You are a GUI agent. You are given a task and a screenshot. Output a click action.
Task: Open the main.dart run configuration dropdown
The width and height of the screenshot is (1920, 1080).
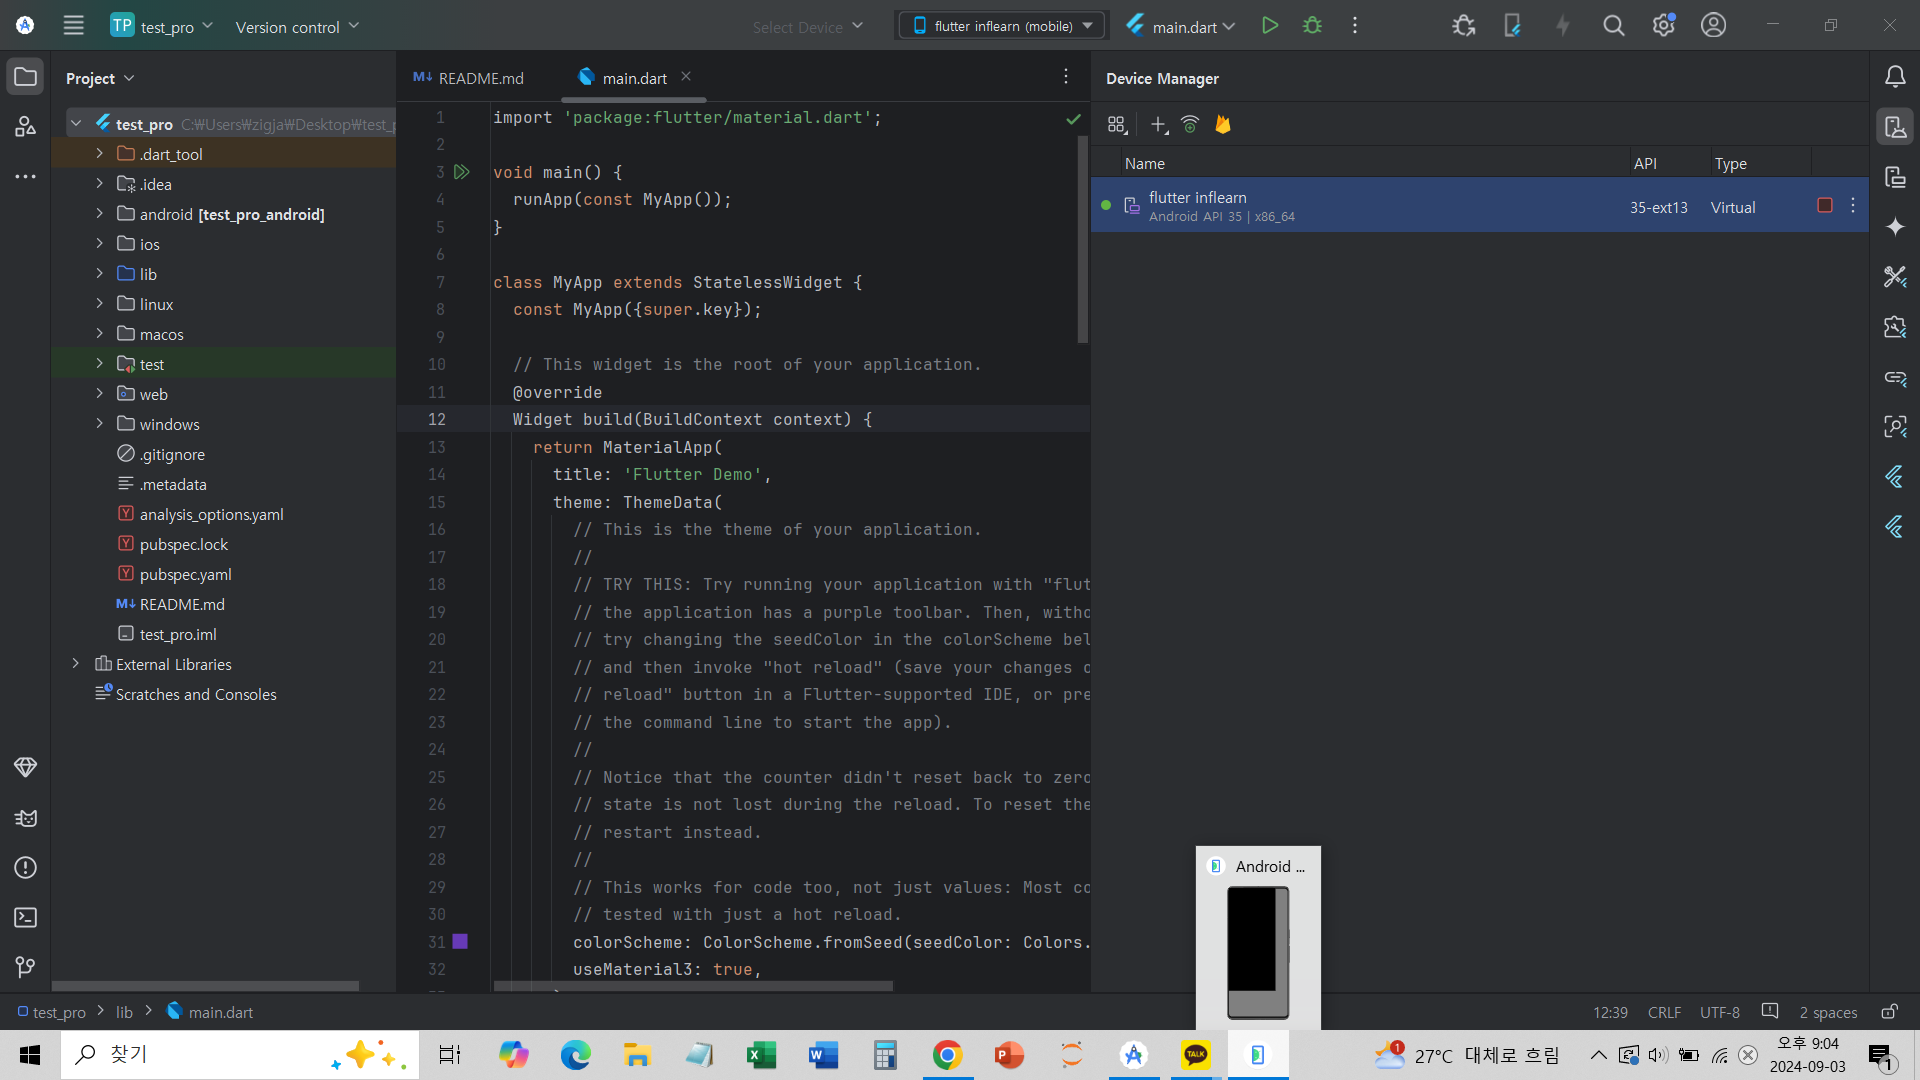1181,26
